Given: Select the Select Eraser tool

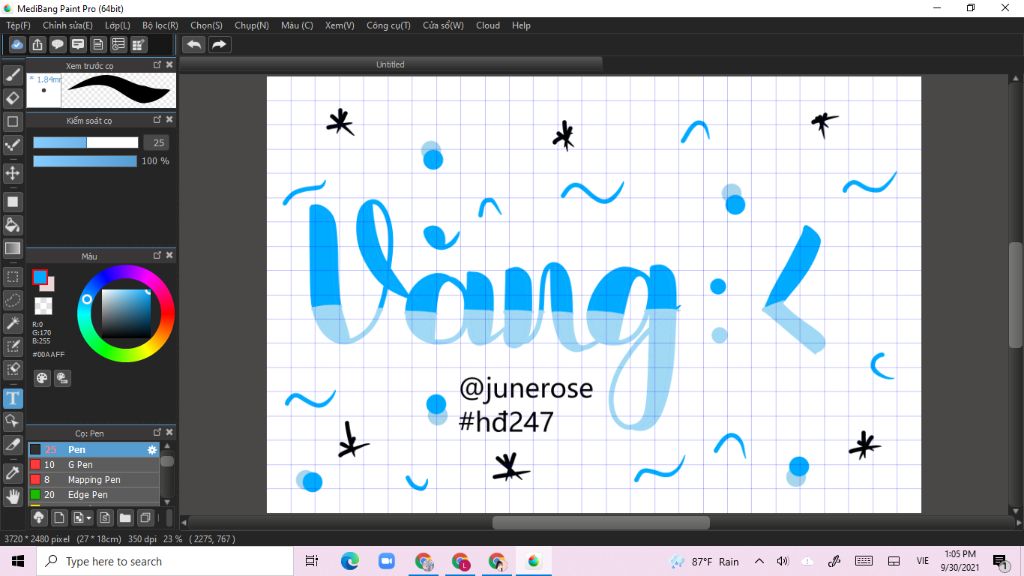Looking at the screenshot, I should point(12,370).
